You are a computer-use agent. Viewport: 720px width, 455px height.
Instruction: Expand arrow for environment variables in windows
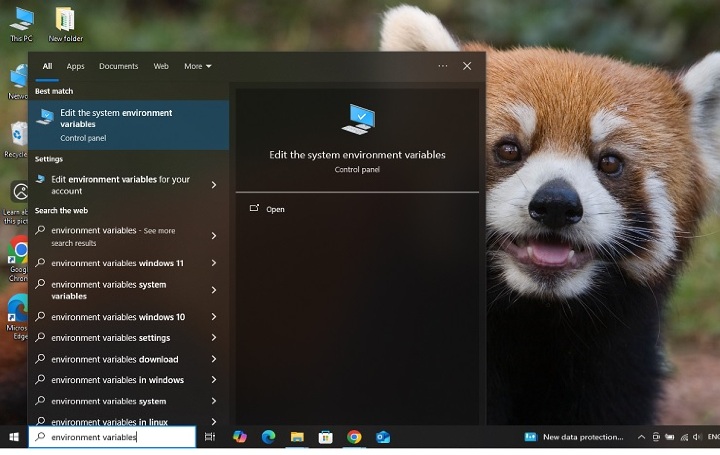[x=214, y=380]
